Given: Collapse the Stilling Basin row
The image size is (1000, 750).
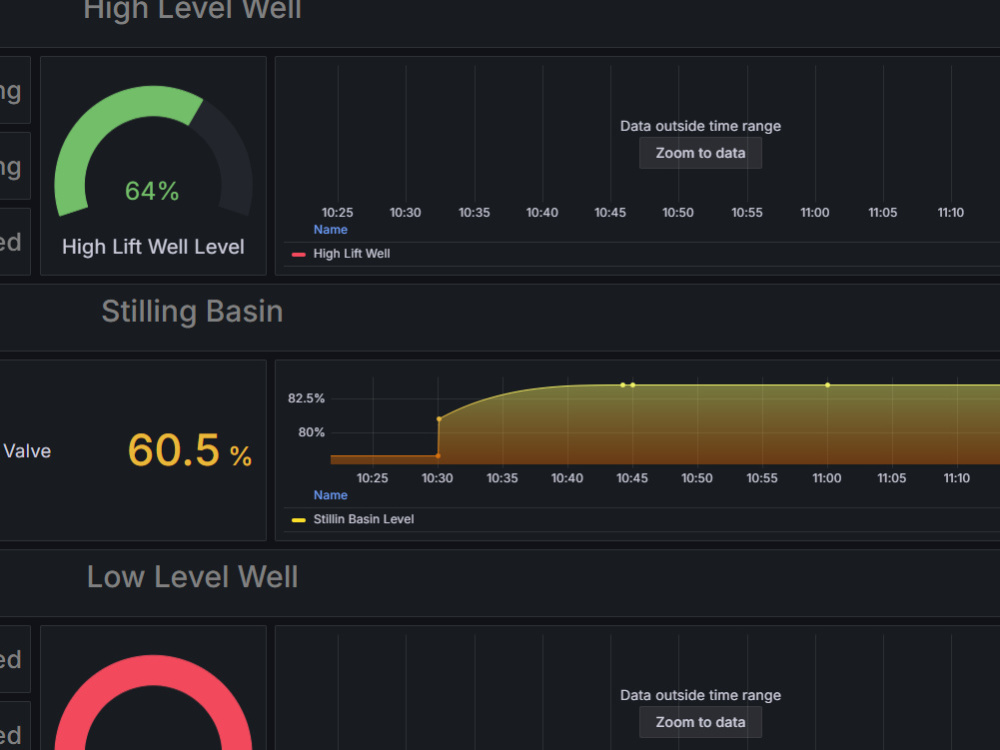Looking at the screenshot, I should click(x=190, y=311).
